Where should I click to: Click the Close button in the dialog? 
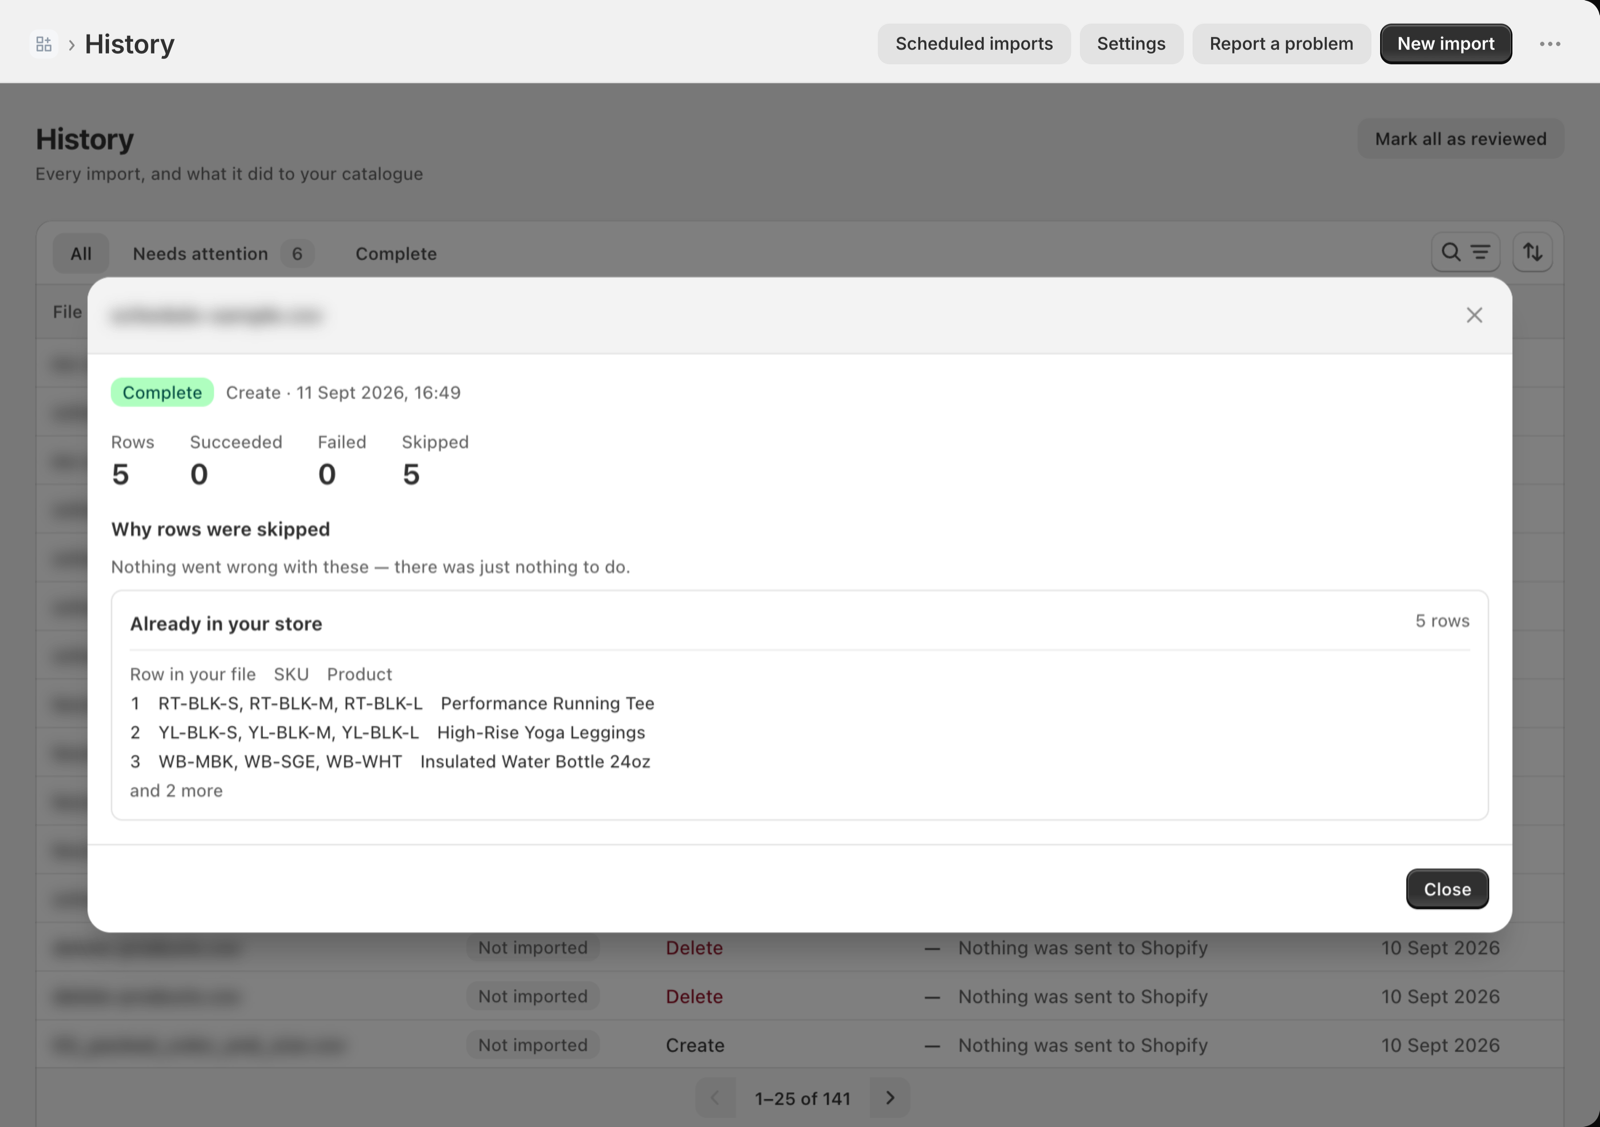tap(1447, 889)
